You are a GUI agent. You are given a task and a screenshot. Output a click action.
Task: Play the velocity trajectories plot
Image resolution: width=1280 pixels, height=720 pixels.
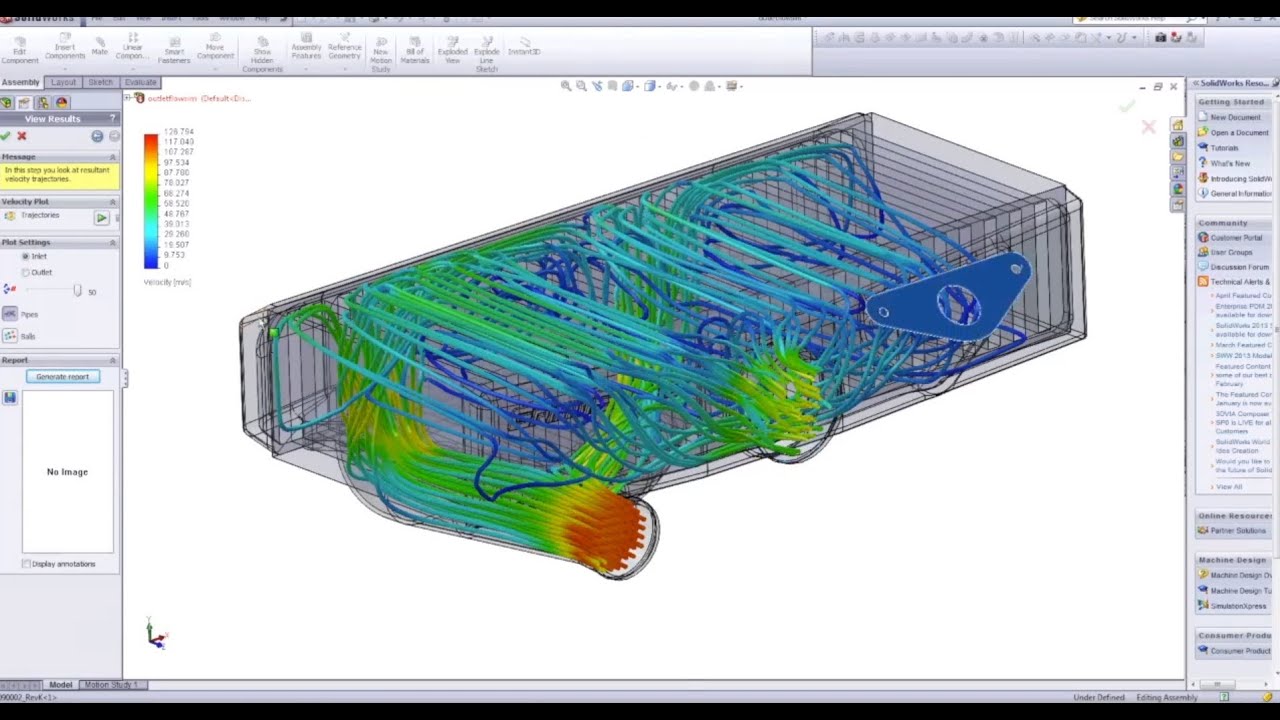[x=101, y=217]
